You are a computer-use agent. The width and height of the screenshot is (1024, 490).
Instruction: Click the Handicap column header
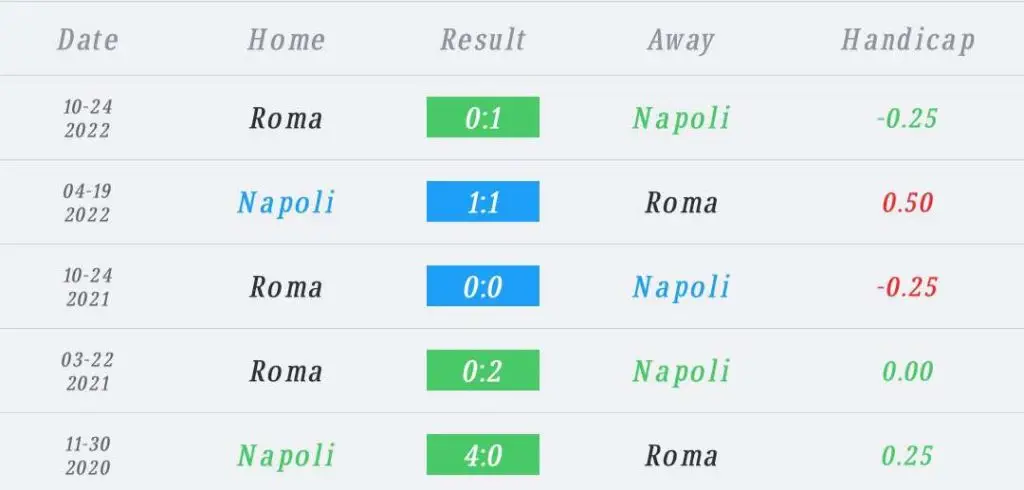coord(908,41)
